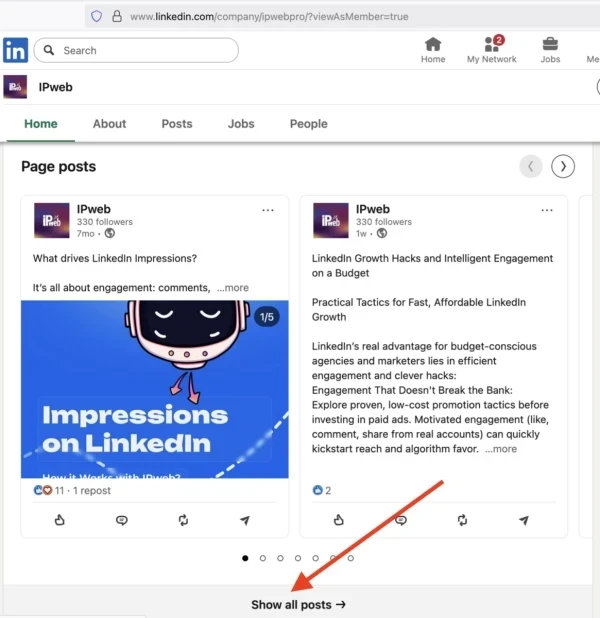Go to next page posts arrow
This screenshot has height=618, width=600.
click(x=563, y=166)
